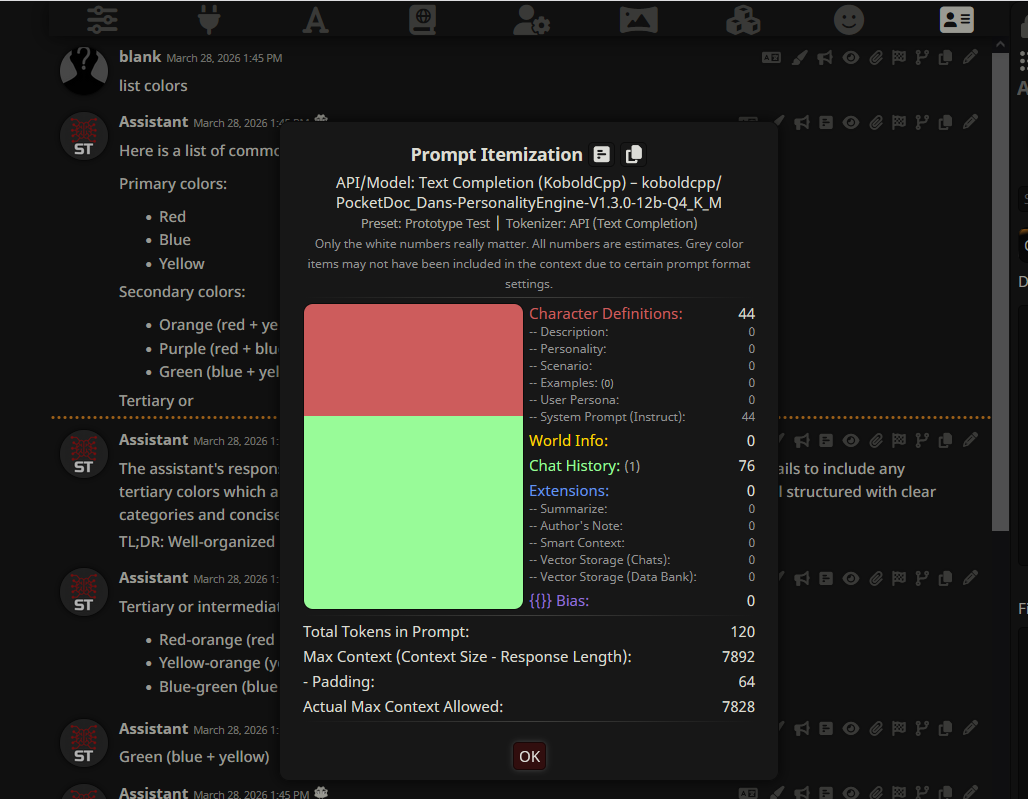This screenshot has width=1028, height=799.
Task: Copy icon on 'The assistant's response' message
Action: [945, 440]
